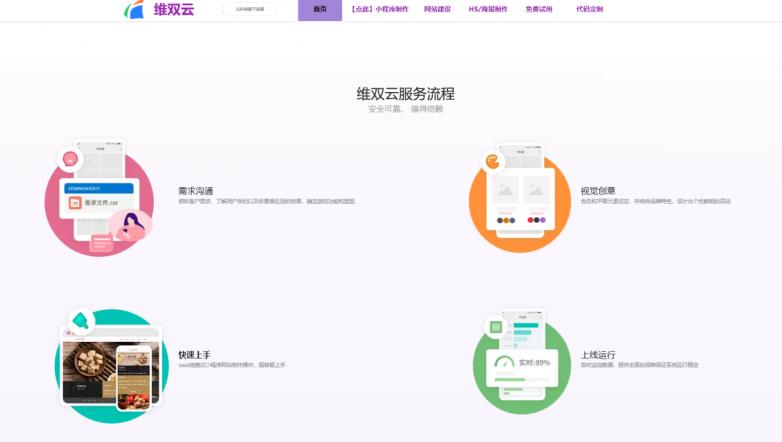Screen dimensions: 782x442
Task: Click the description under 快速上手
Action: coord(232,365)
